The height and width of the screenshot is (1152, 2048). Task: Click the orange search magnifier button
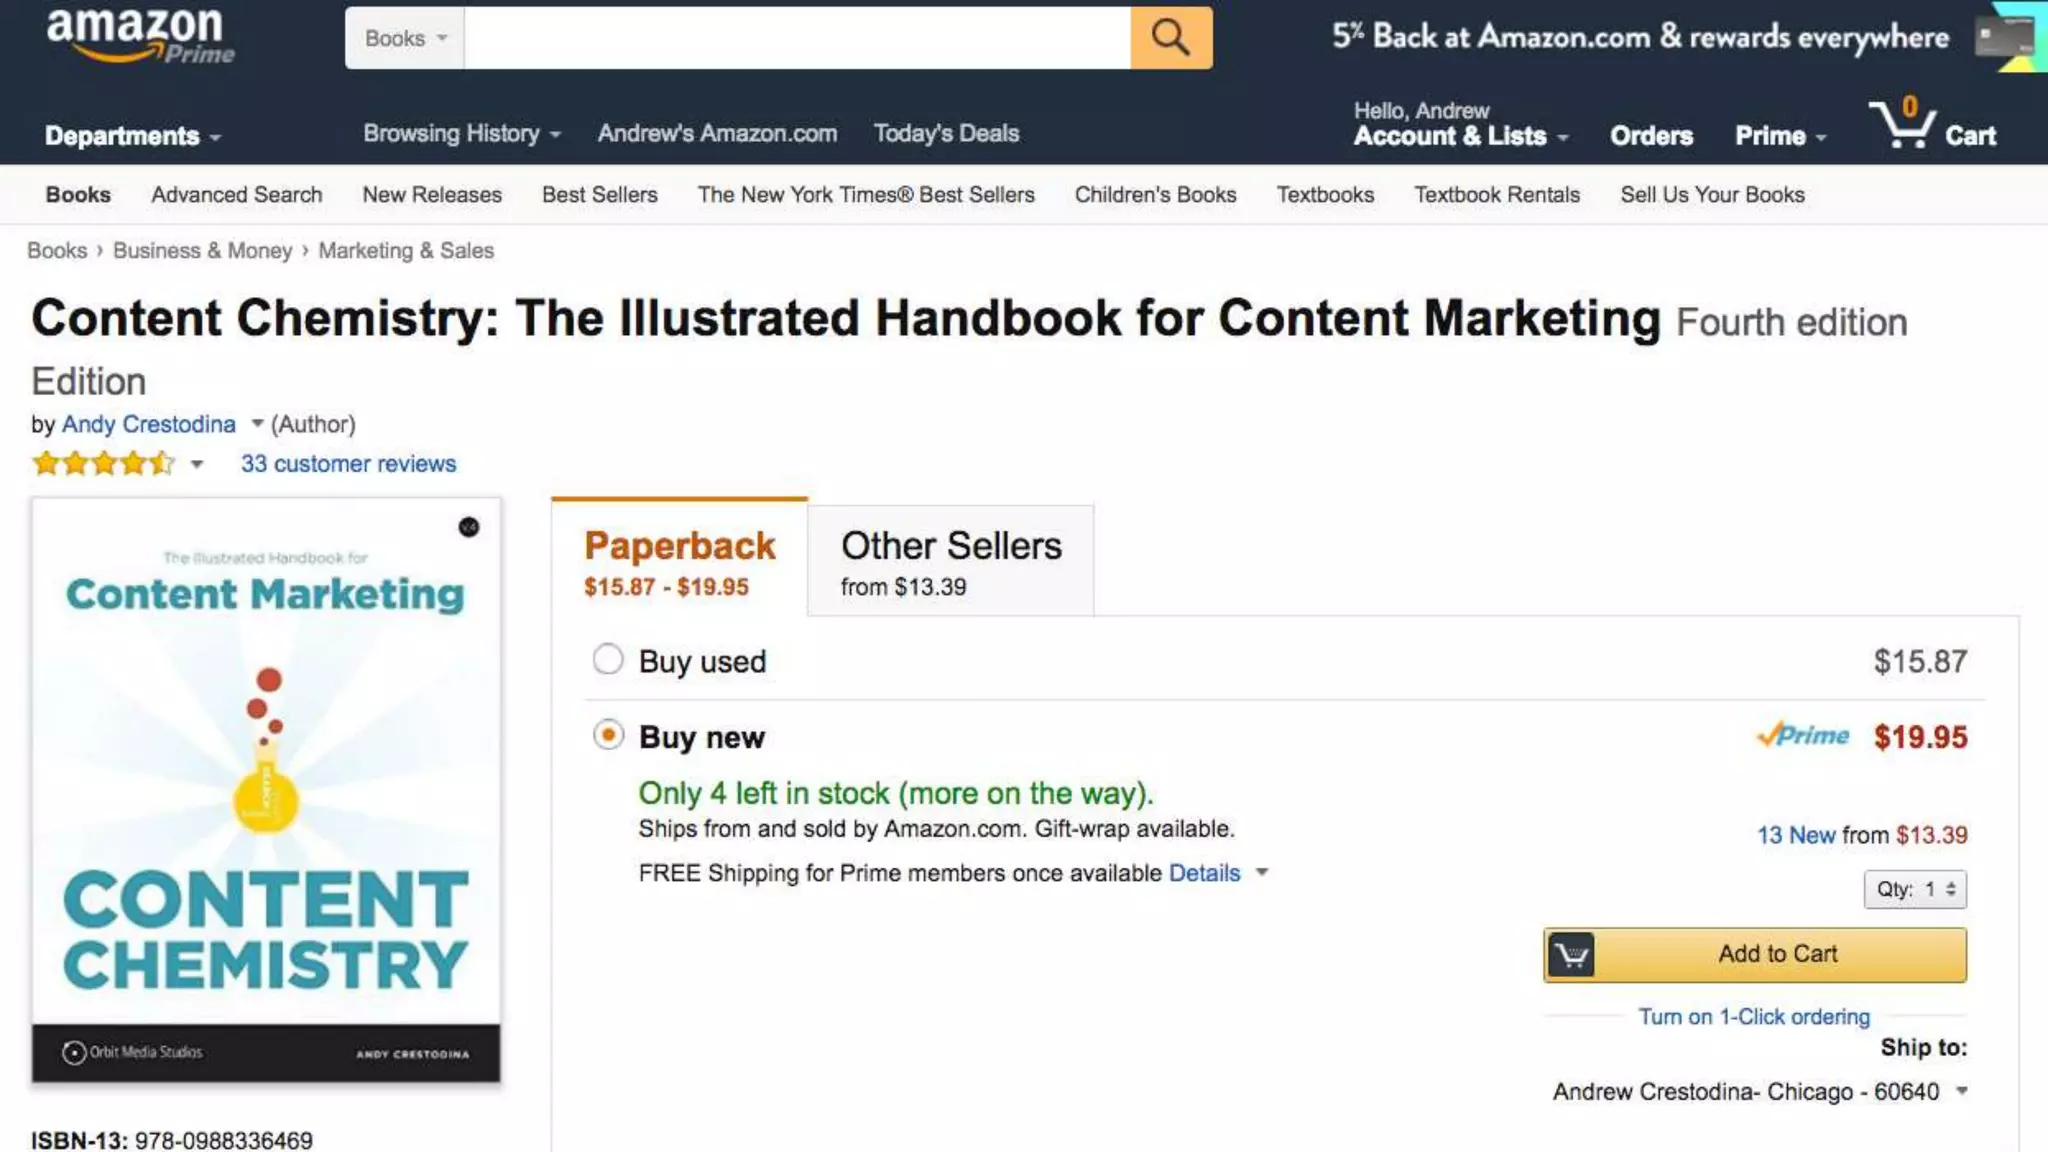pyautogui.click(x=1171, y=38)
